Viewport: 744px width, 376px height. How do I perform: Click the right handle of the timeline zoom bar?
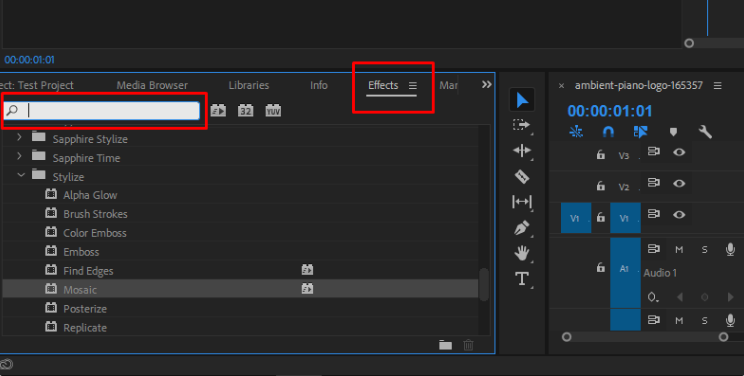723,337
